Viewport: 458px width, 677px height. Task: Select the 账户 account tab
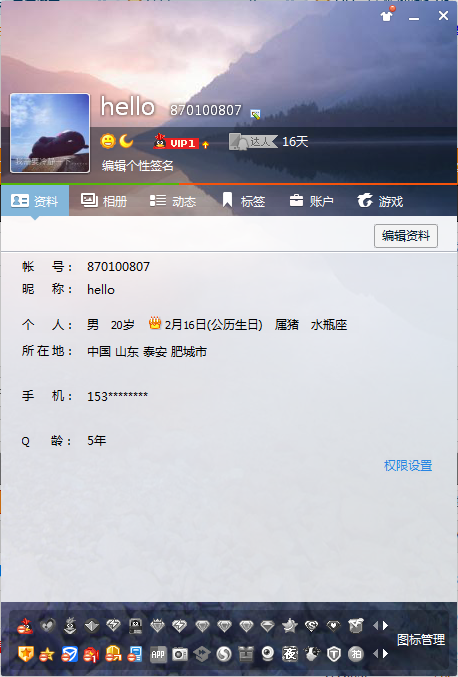coord(311,201)
